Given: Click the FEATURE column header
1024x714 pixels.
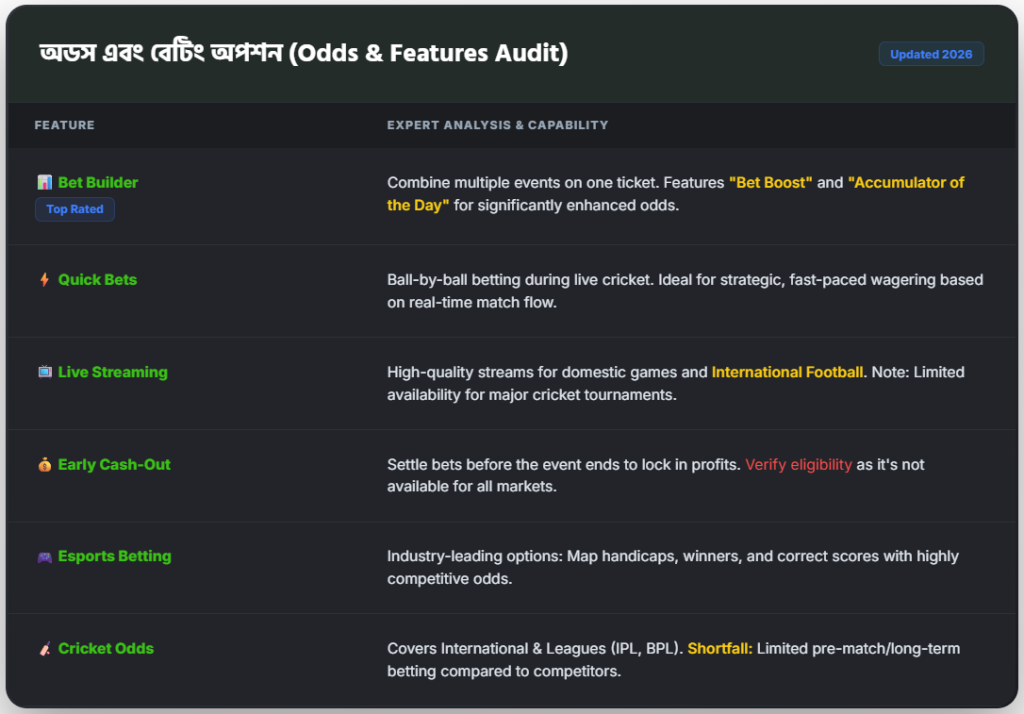Looking at the screenshot, I should 65,126.
